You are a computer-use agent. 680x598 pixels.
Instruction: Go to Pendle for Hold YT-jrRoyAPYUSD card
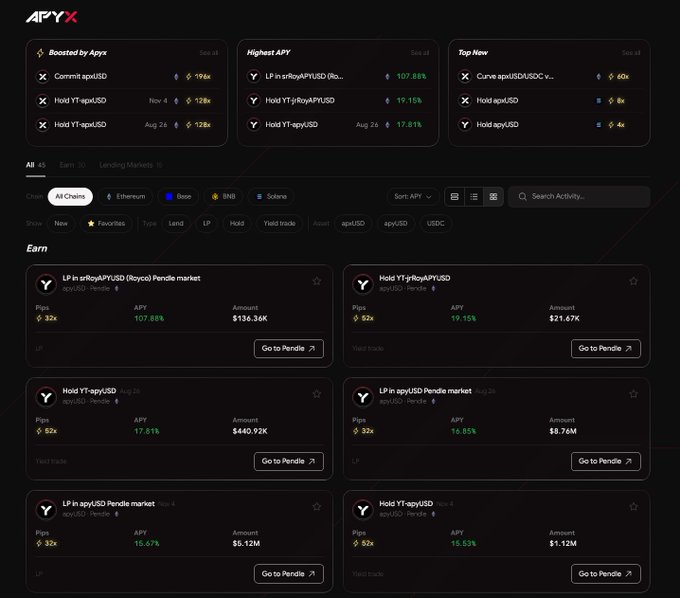click(x=605, y=349)
